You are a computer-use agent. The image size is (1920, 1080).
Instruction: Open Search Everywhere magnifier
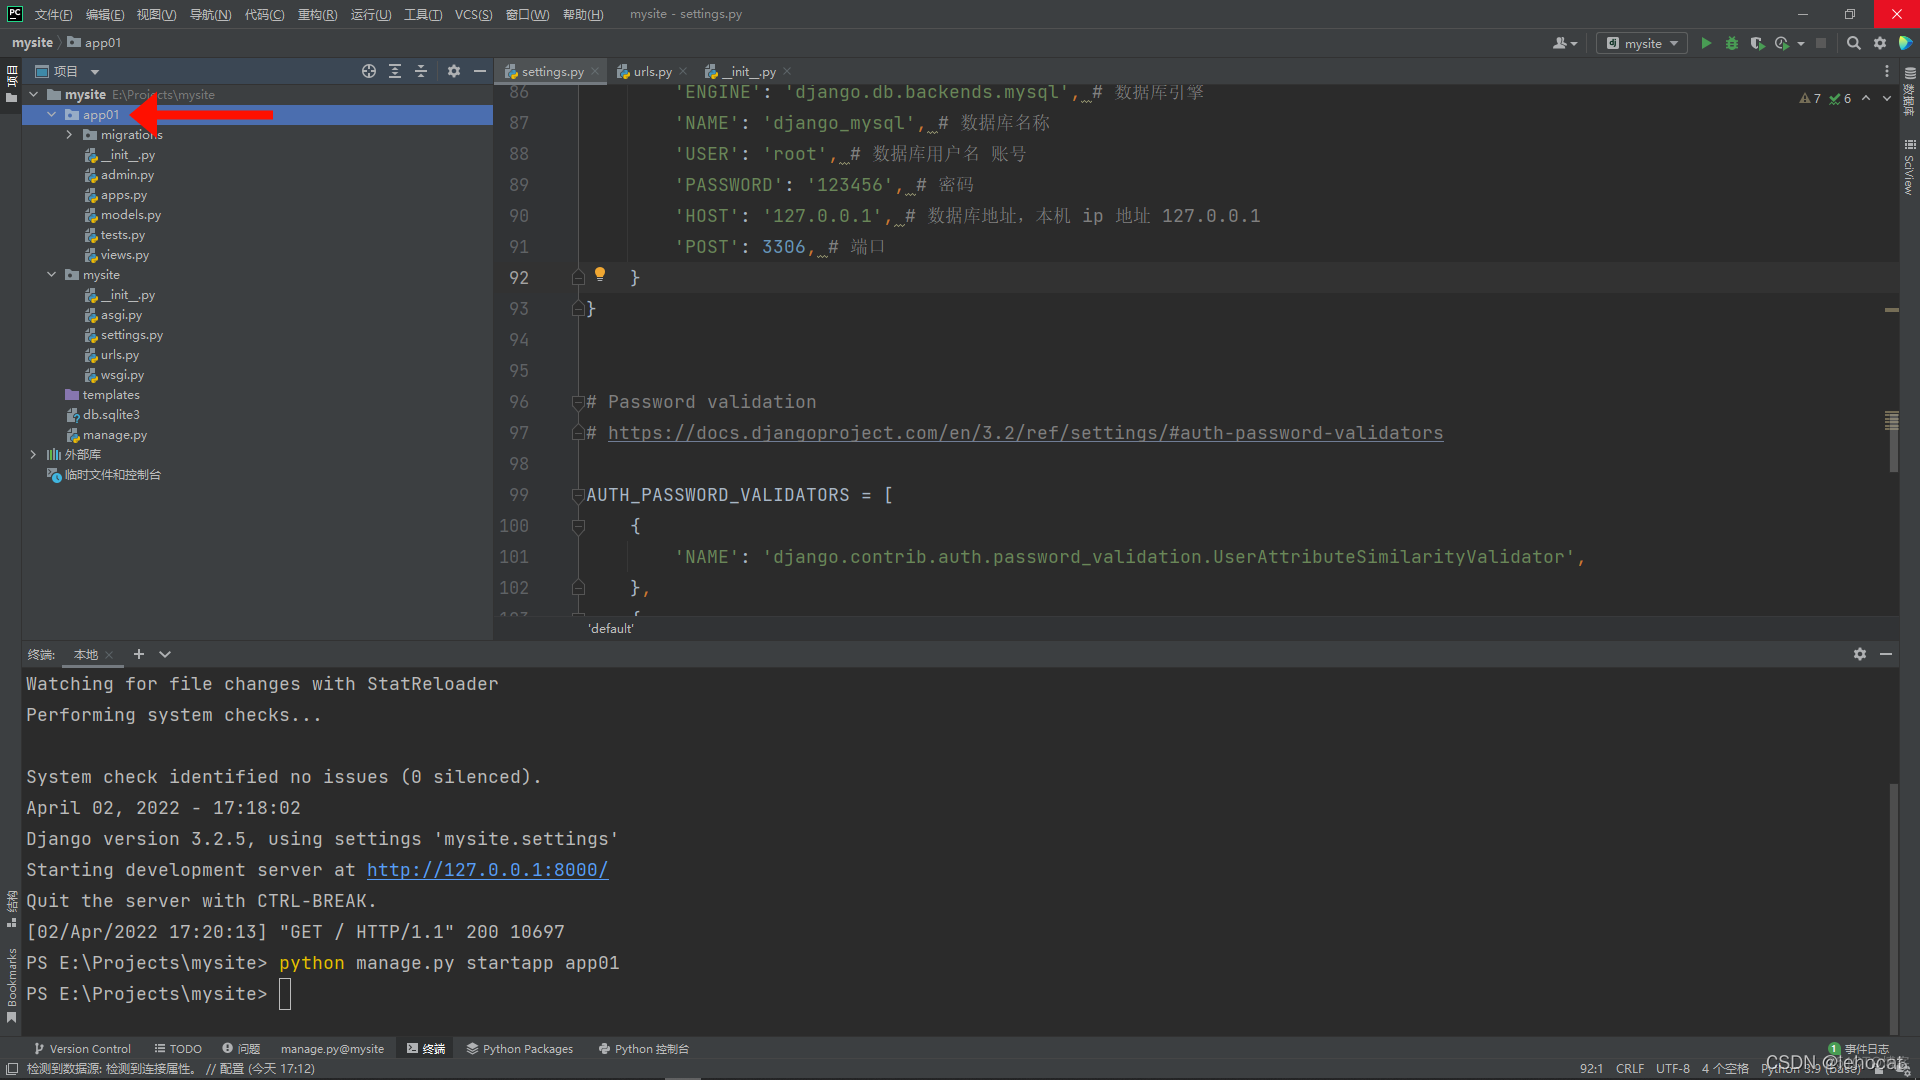1854,43
